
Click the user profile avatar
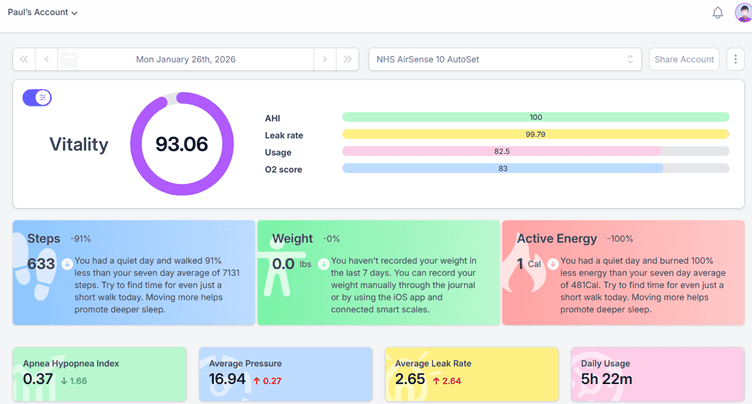(743, 13)
